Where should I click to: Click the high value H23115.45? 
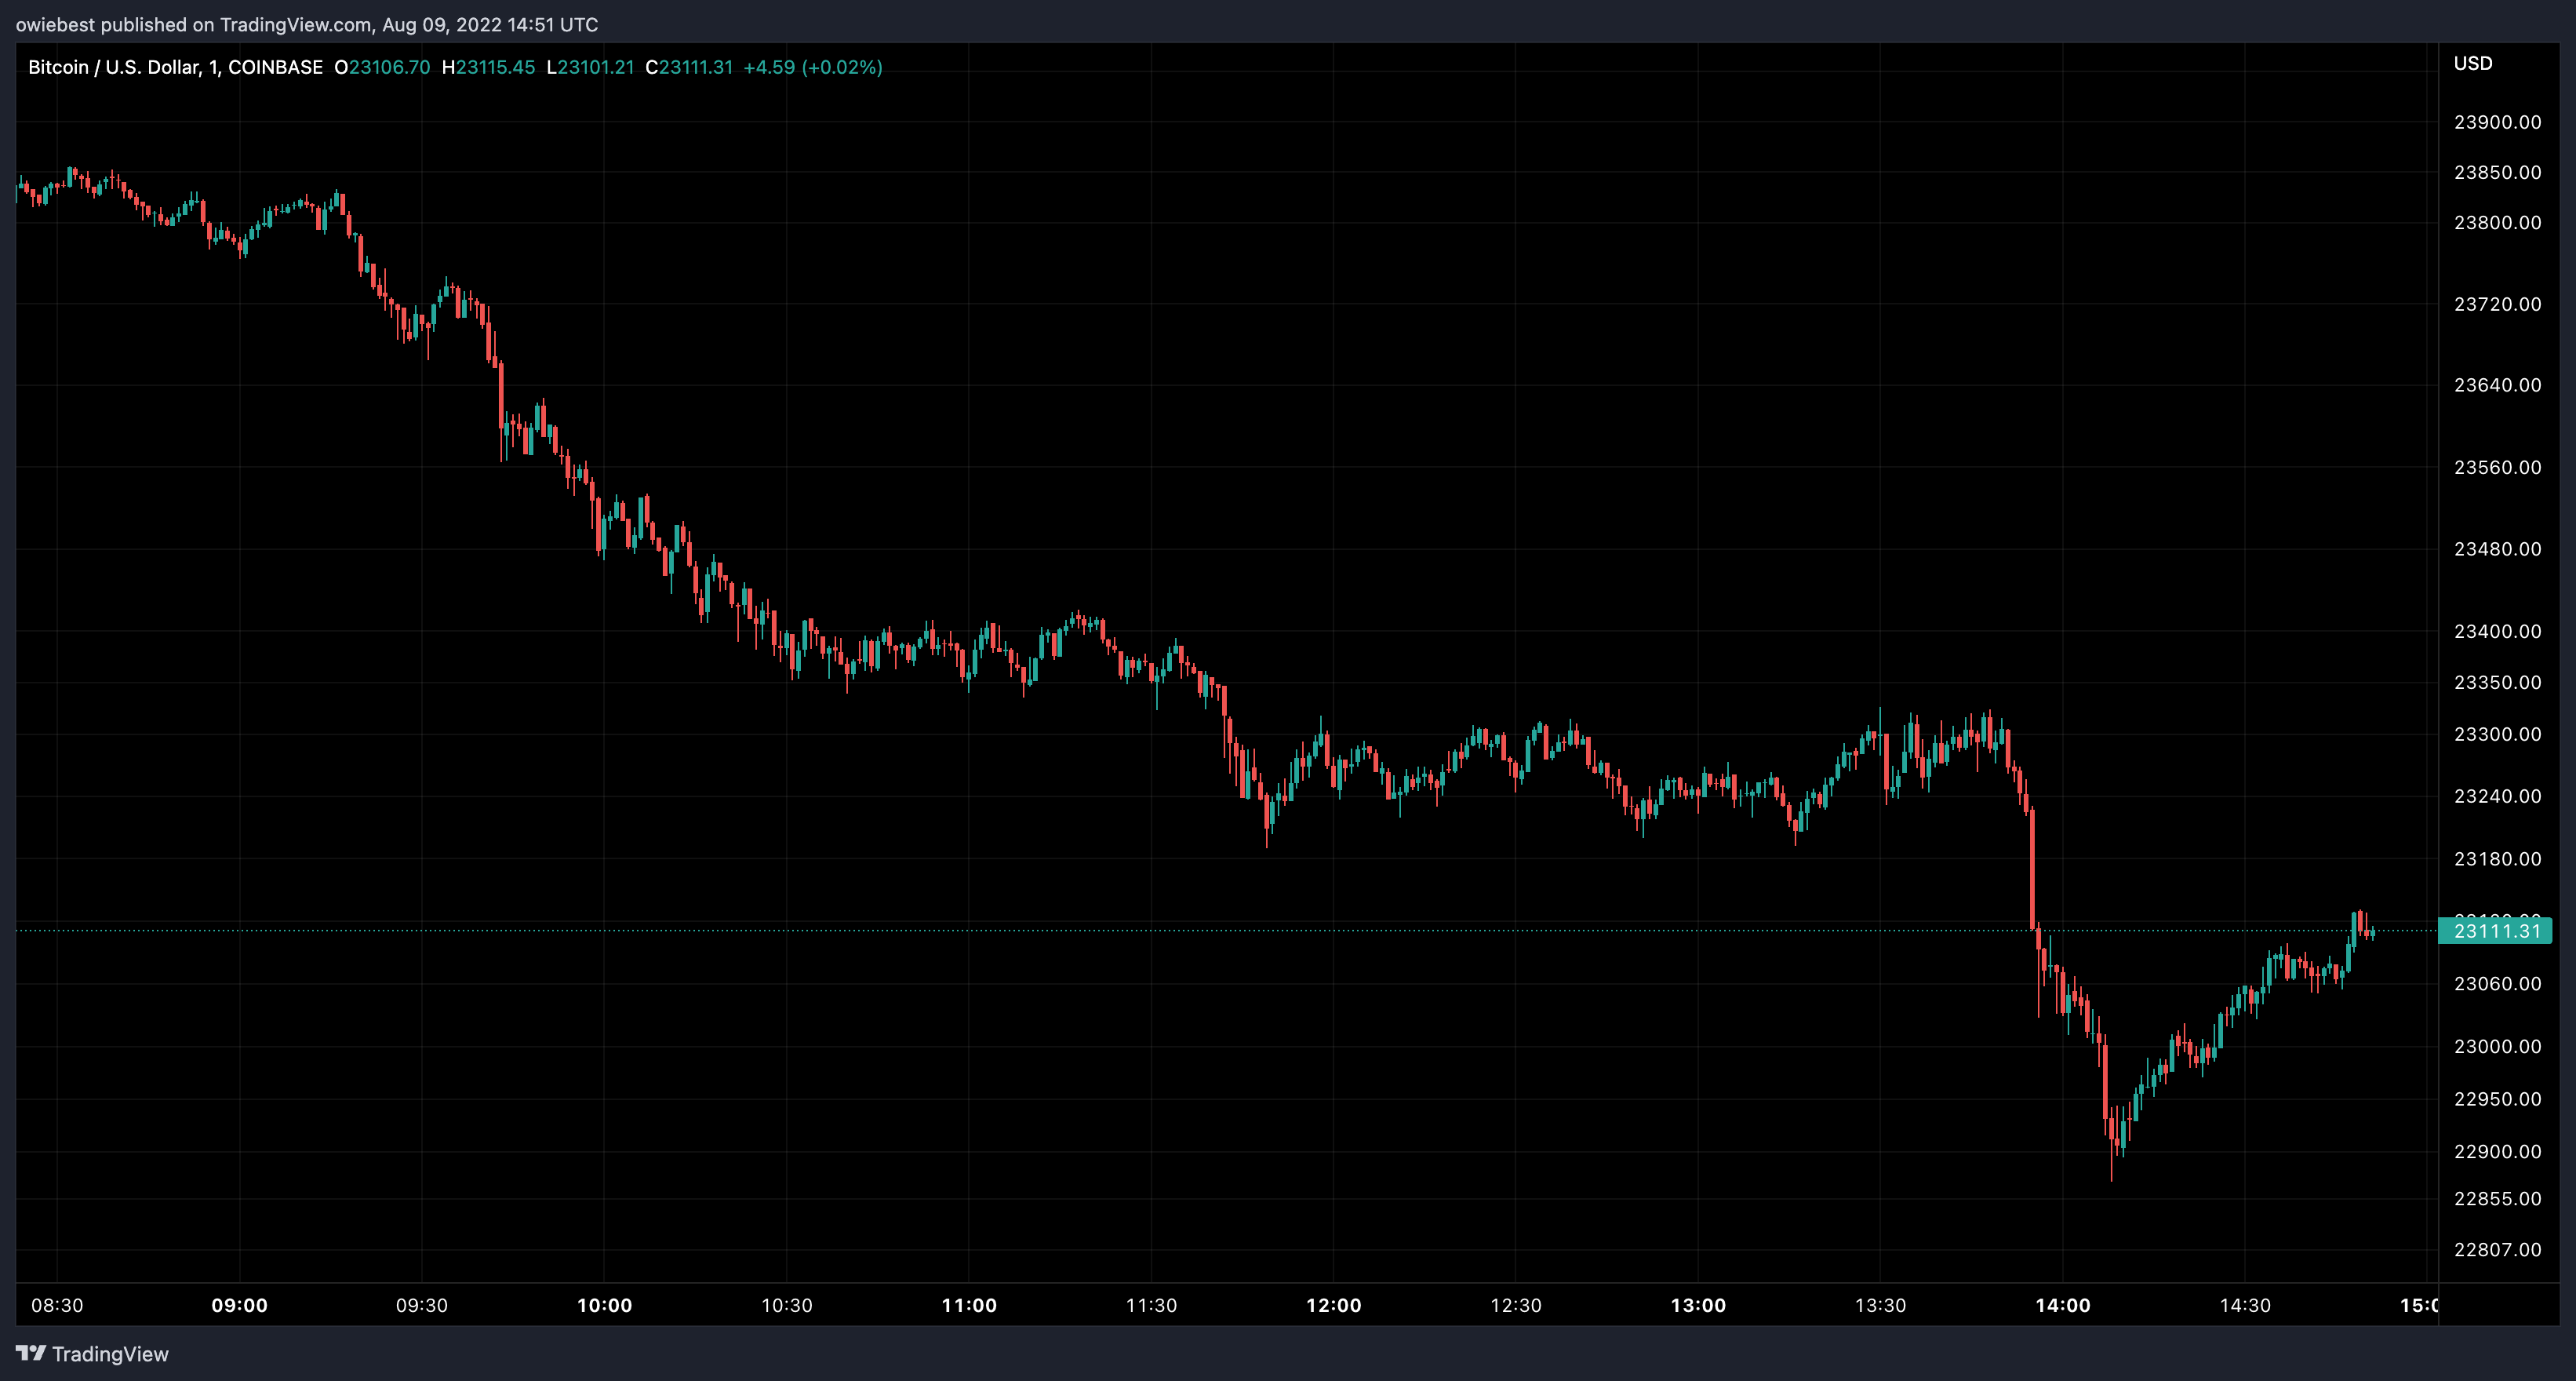(x=488, y=67)
